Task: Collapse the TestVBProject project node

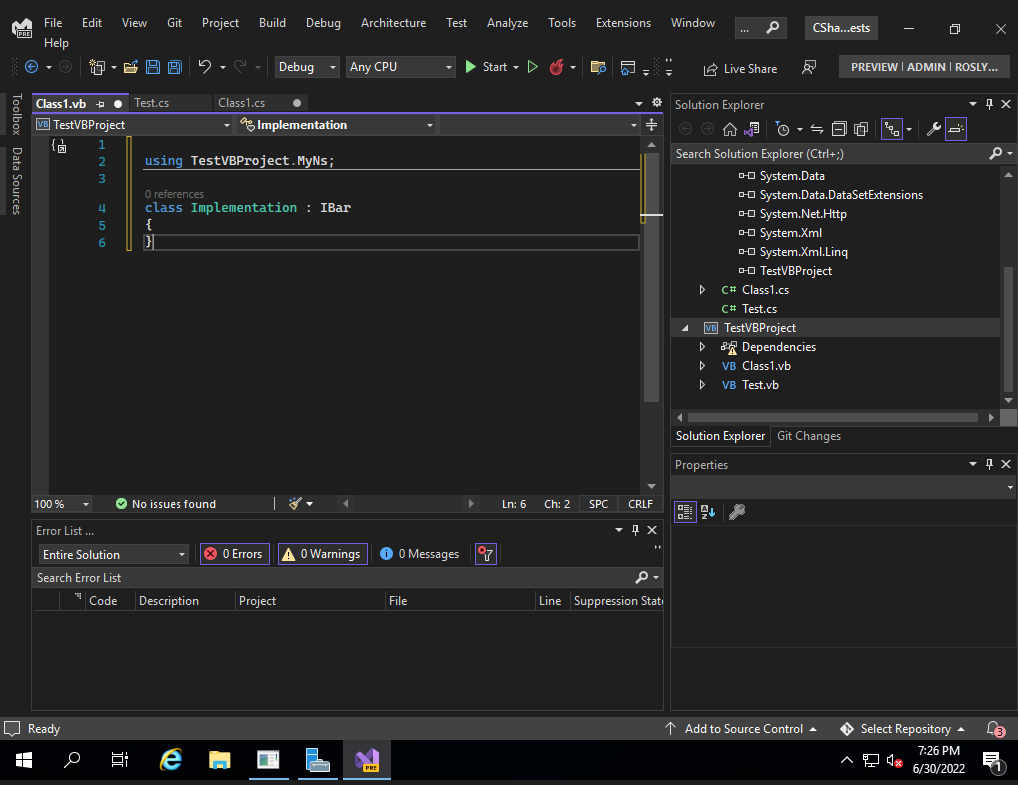Action: 685,328
